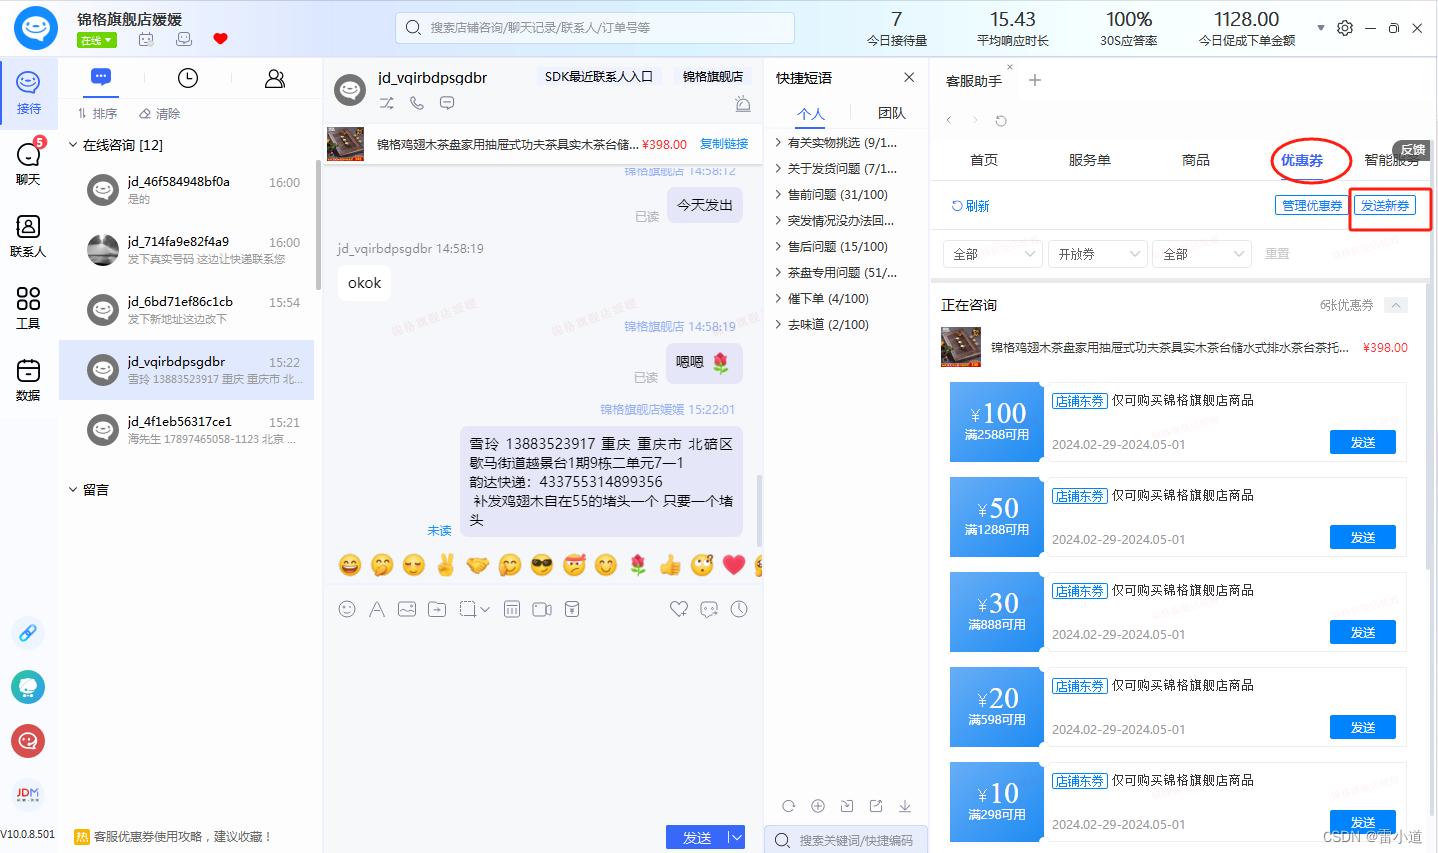Show the contacts person tab
Screen dimensions: 1438x853
point(275,78)
